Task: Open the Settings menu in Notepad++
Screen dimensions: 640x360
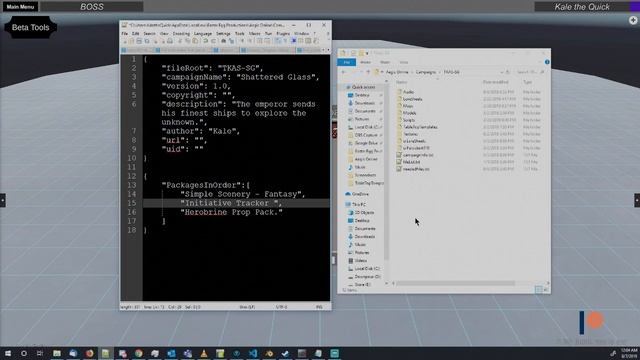Action: coord(223,33)
